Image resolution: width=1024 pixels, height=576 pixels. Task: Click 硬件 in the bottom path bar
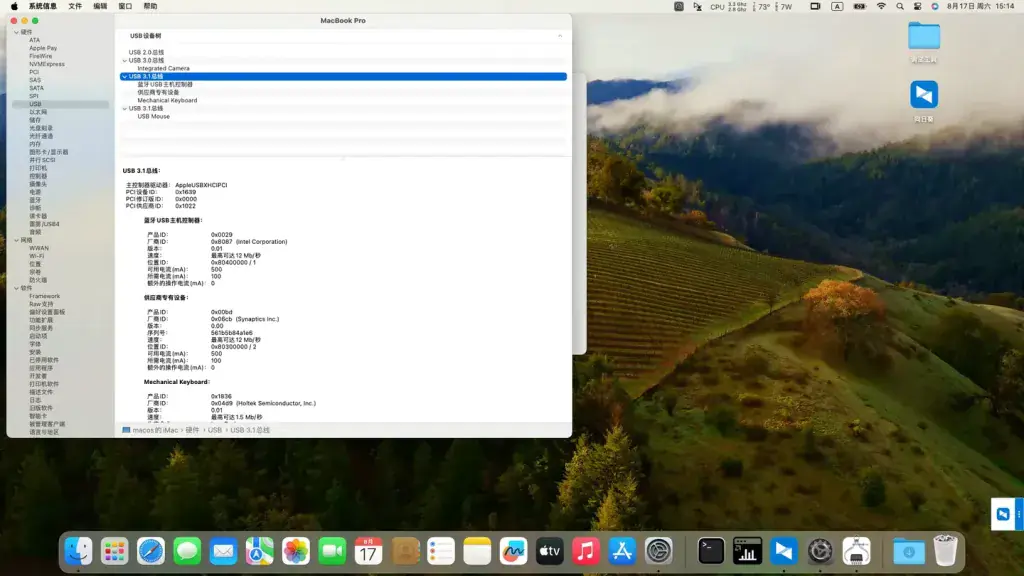(x=192, y=430)
